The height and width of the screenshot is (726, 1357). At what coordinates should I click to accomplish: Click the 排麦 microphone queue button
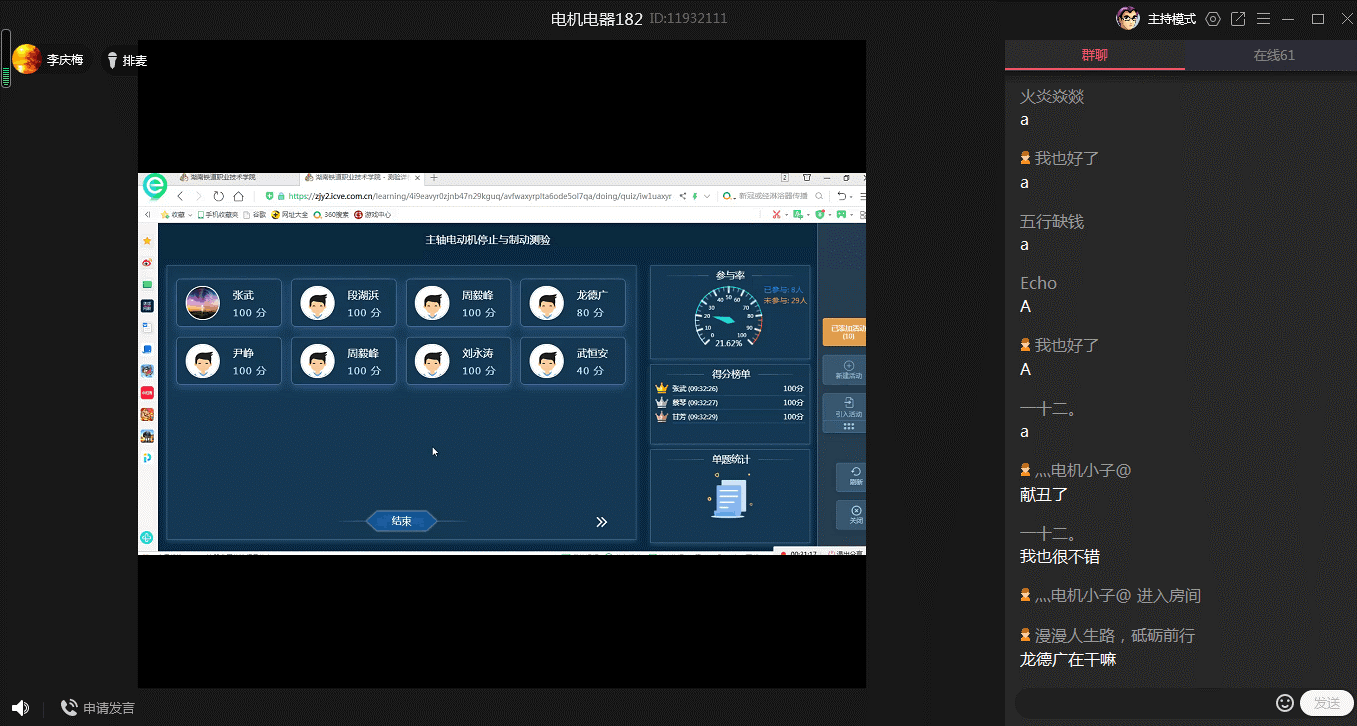tap(127, 61)
